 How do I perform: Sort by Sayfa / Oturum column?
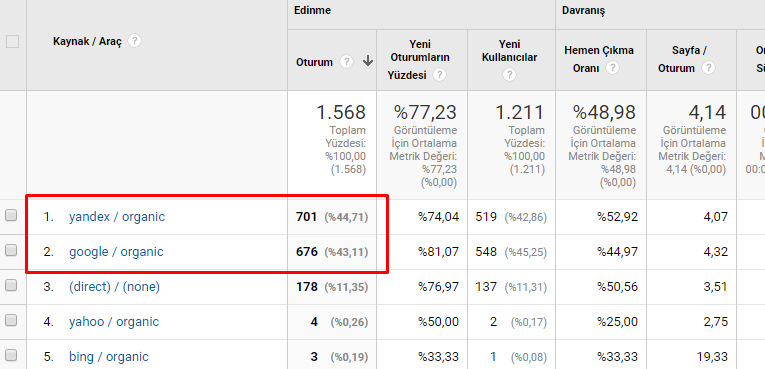683,59
